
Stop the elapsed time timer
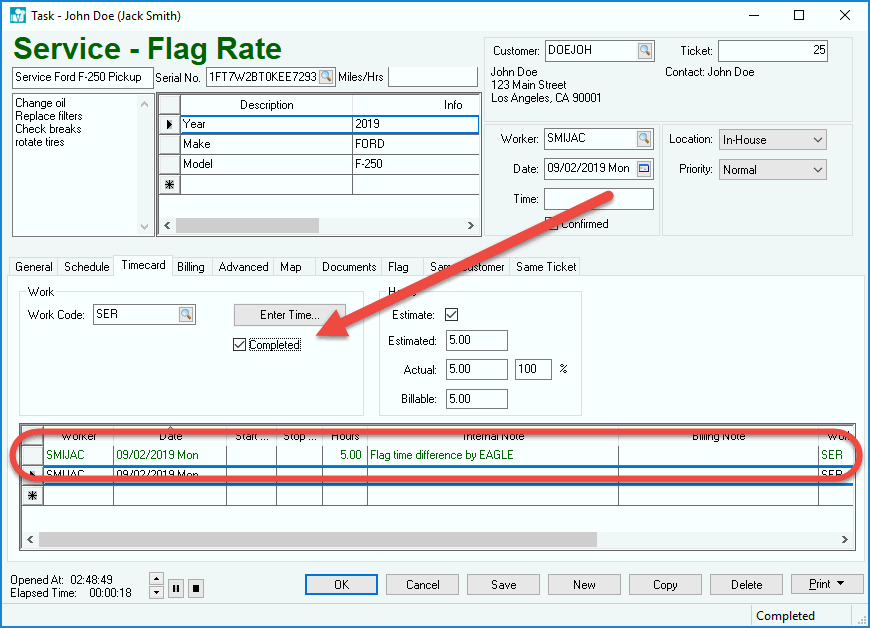(195, 588)
